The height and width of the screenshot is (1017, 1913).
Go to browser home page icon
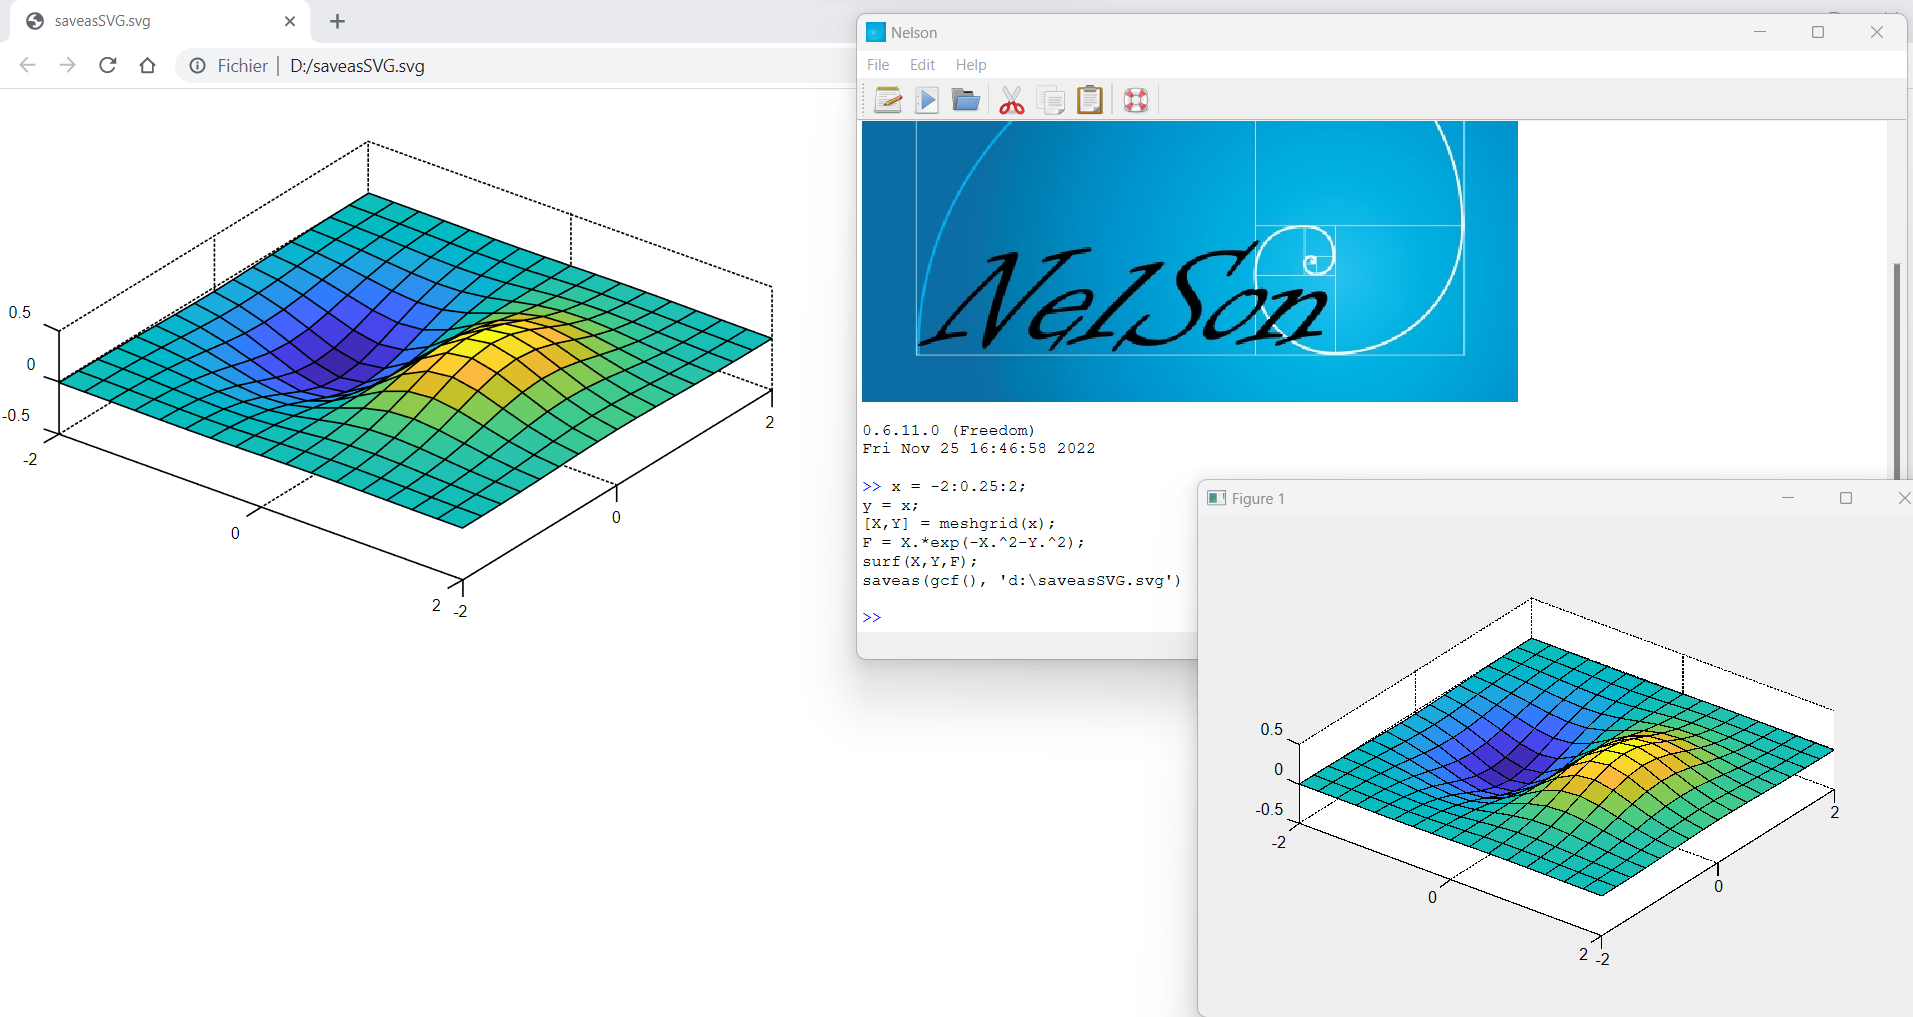148,65
